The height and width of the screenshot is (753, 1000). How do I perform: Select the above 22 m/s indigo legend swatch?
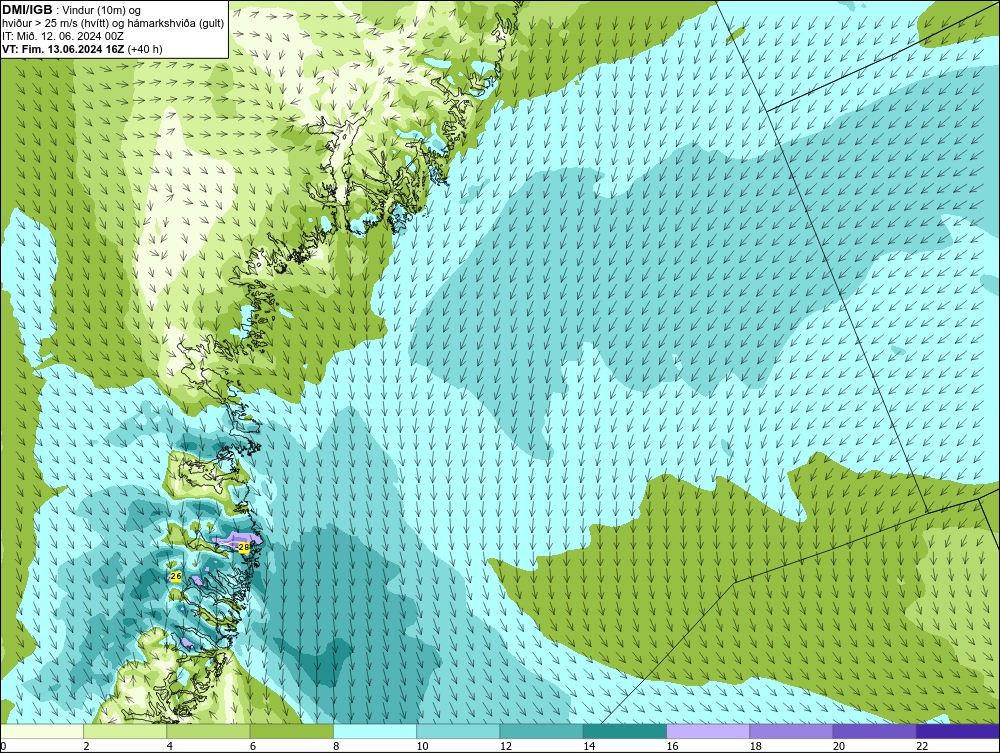pyautogui.click(x=958, y=731)
